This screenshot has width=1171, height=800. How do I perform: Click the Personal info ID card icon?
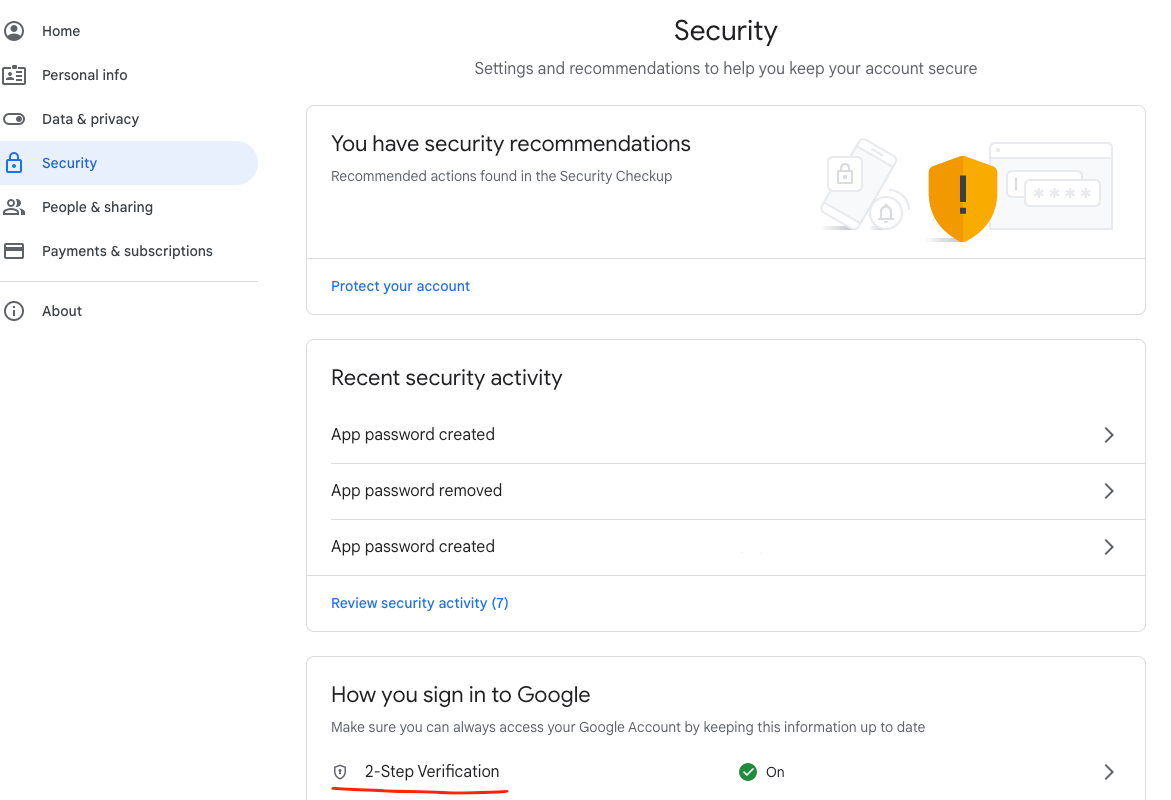tap(14, 75)
